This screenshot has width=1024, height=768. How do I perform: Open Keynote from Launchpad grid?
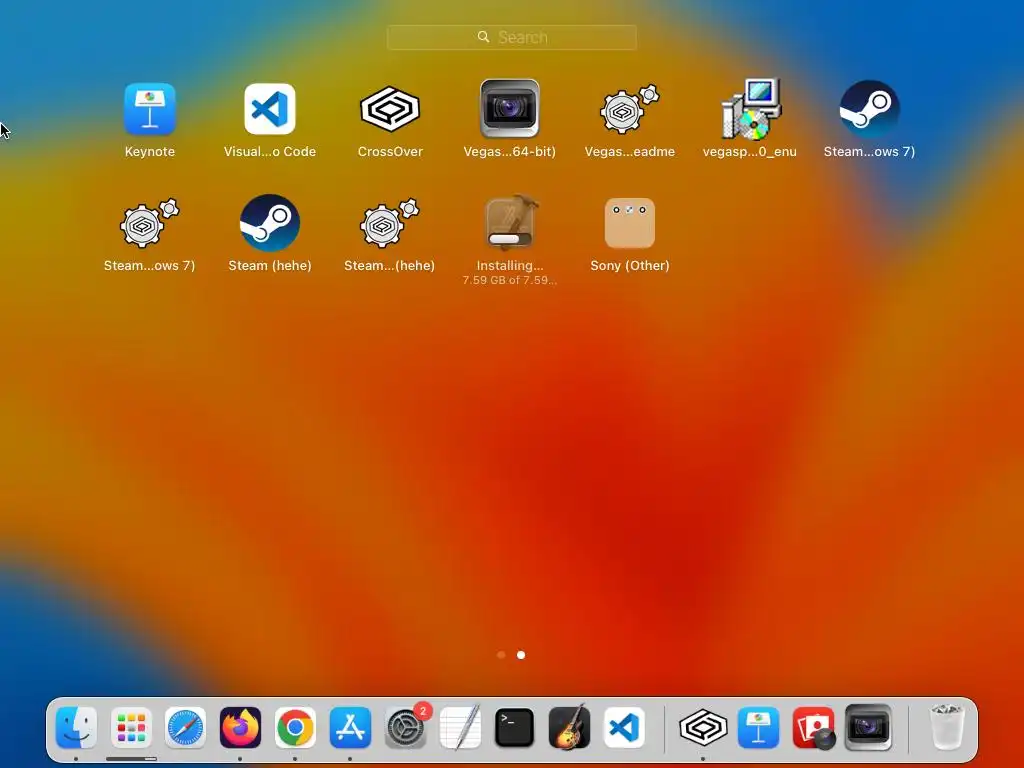(150, 109)
